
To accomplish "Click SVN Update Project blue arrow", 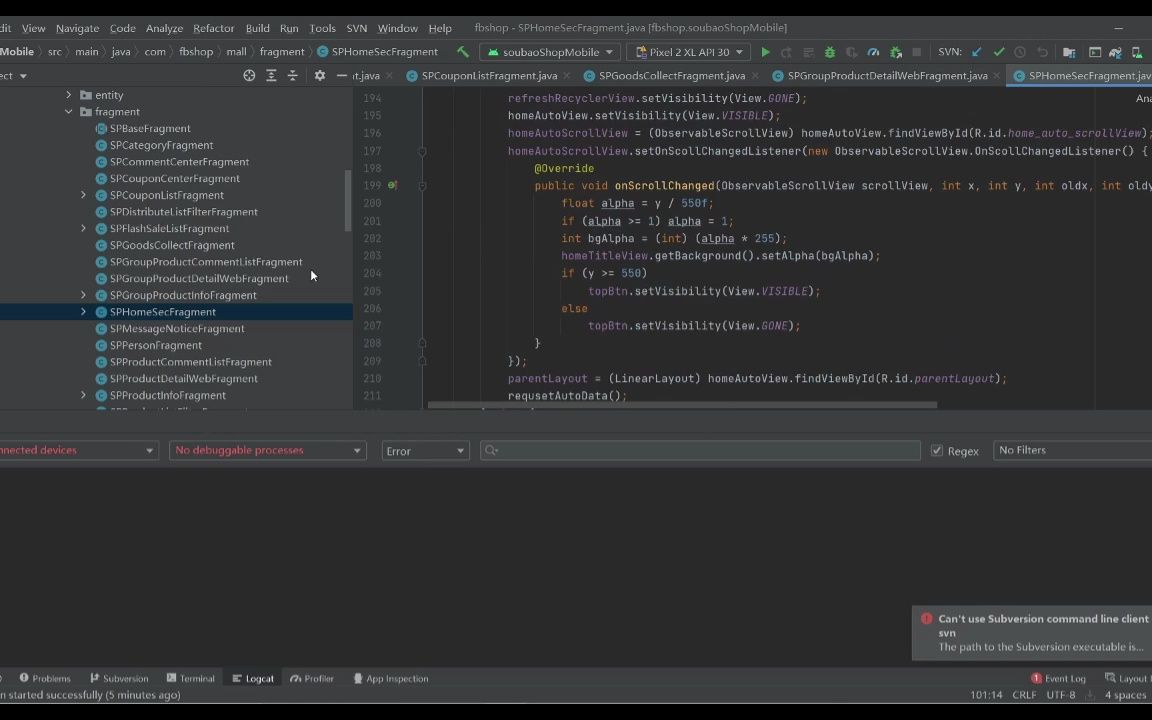I will tap(976, 52).
